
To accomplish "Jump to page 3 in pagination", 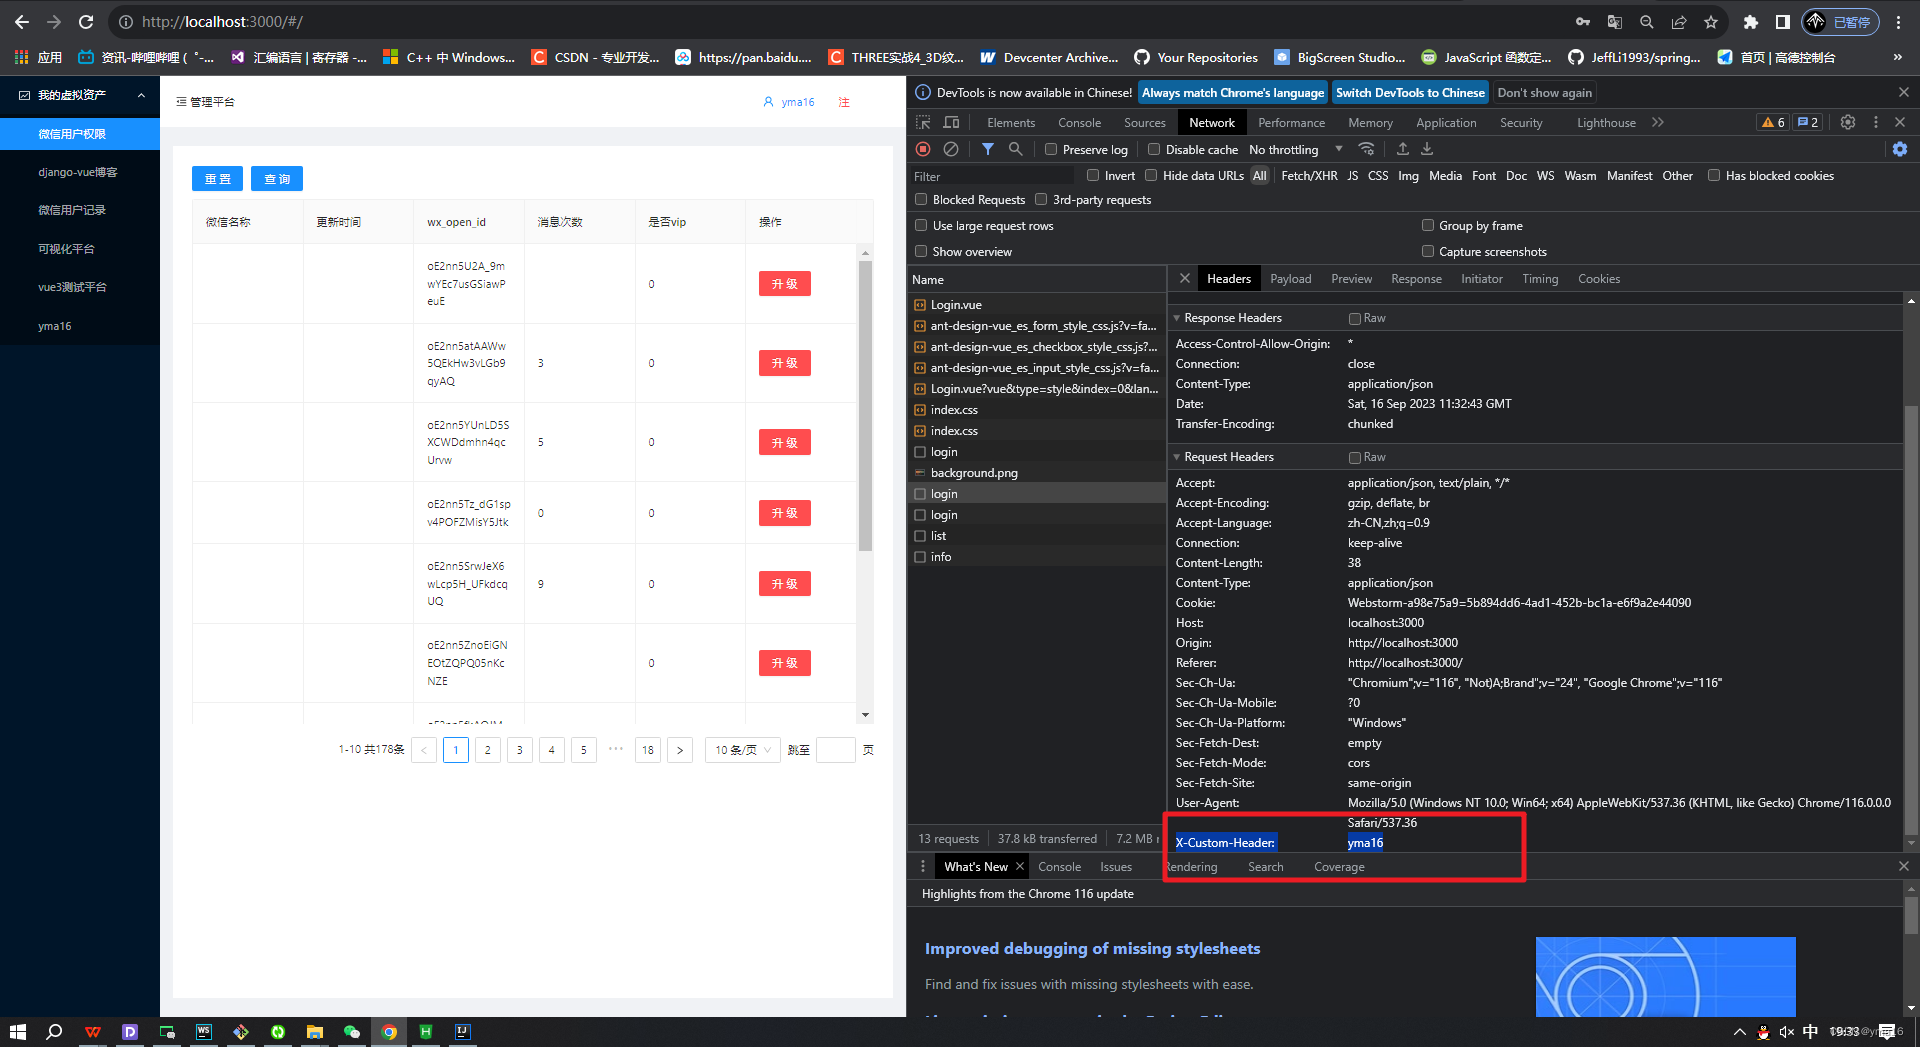I will tap(520, 750).
